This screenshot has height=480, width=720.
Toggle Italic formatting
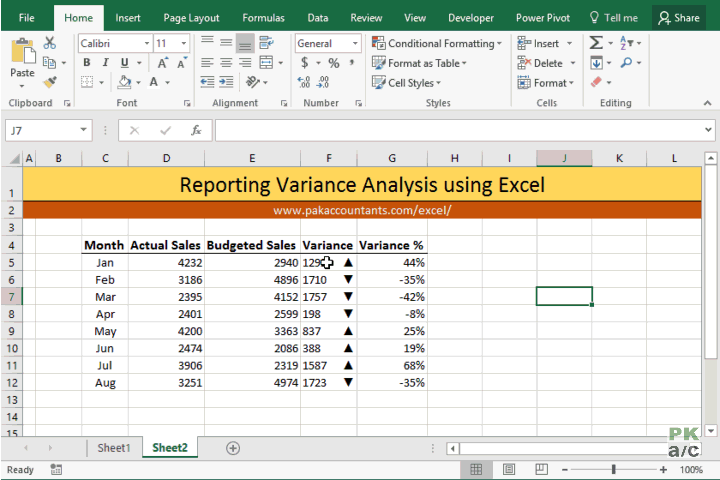pos(106,62)
